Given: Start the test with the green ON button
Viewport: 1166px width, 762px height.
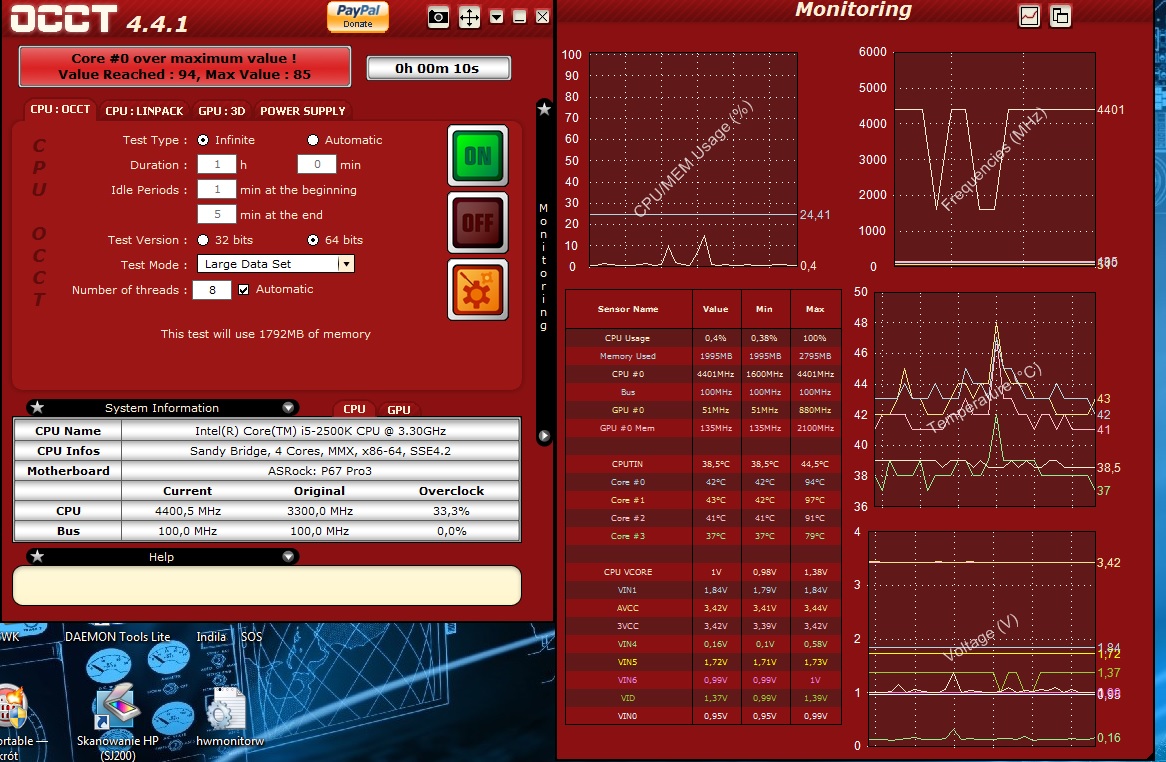Looking at the screenshot, I should 478,155.
